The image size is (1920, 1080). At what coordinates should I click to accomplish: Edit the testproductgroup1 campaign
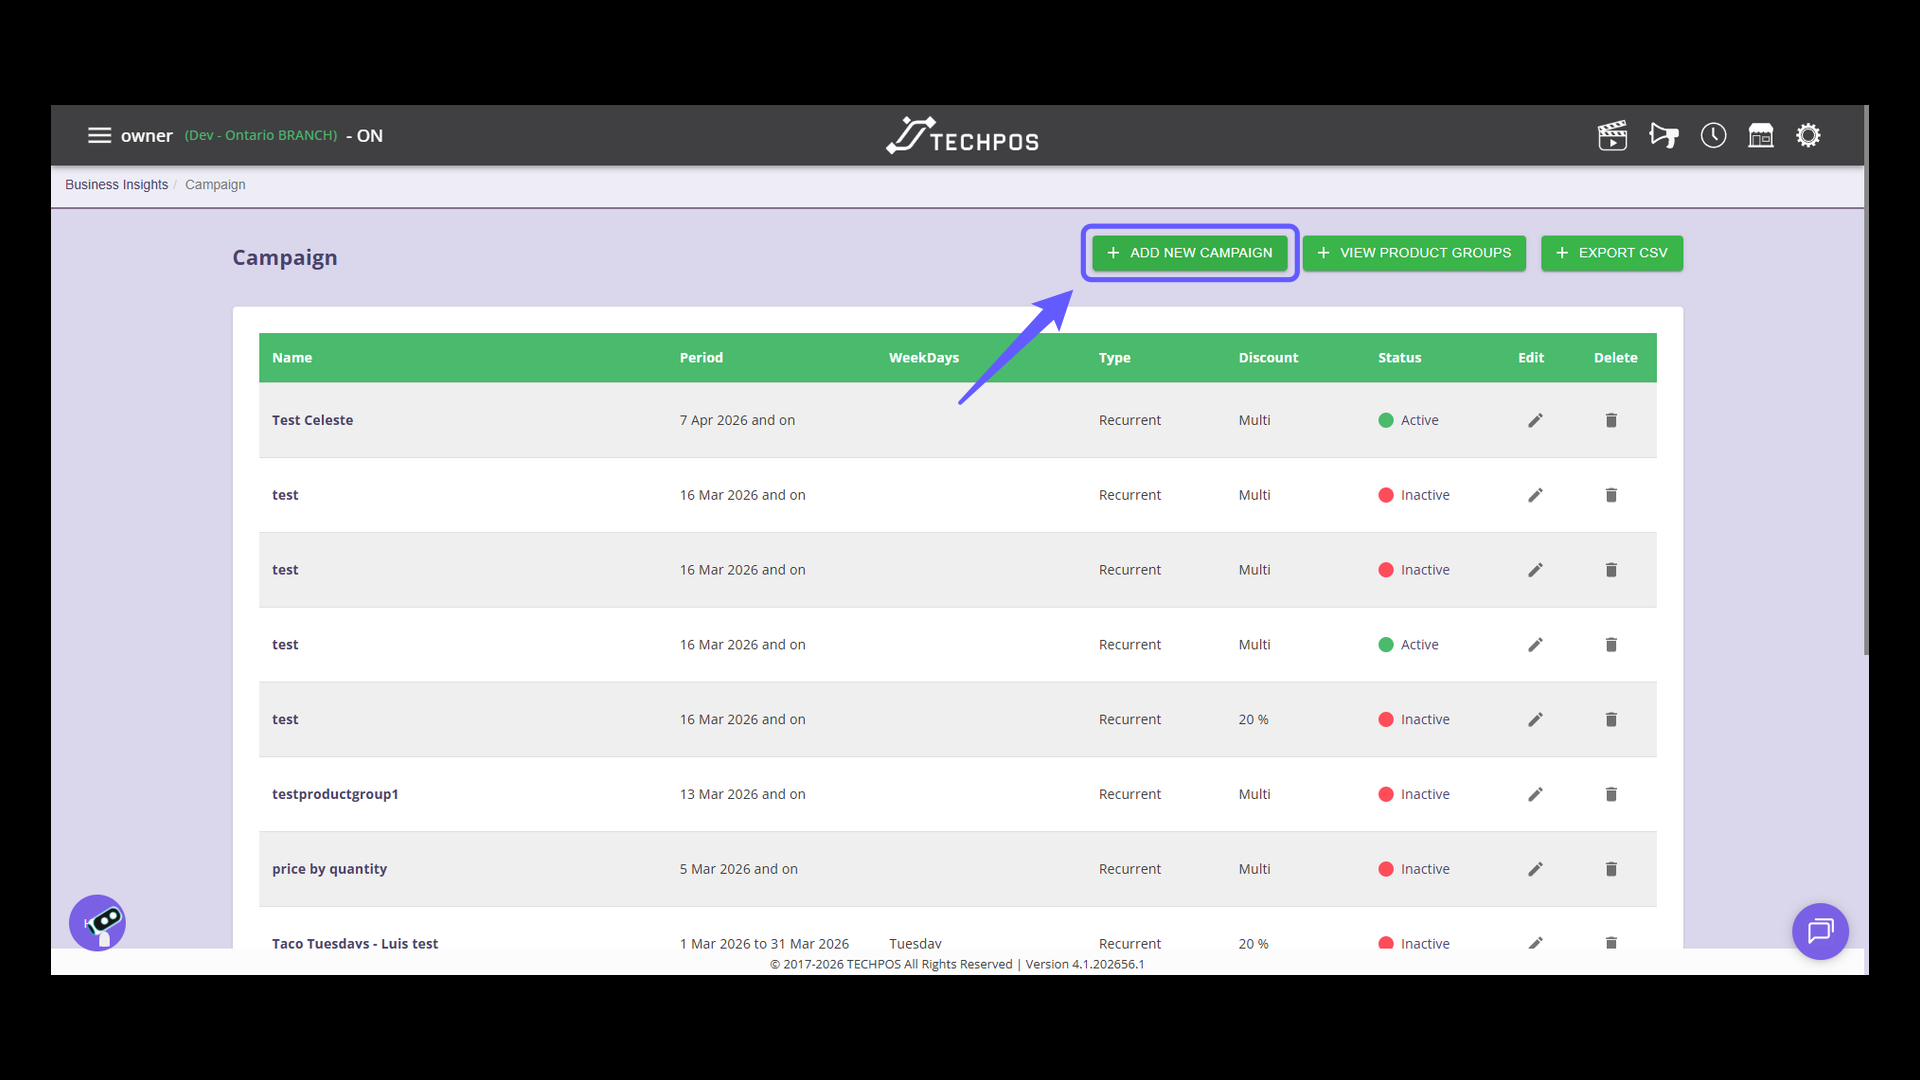pos(1535,794)
